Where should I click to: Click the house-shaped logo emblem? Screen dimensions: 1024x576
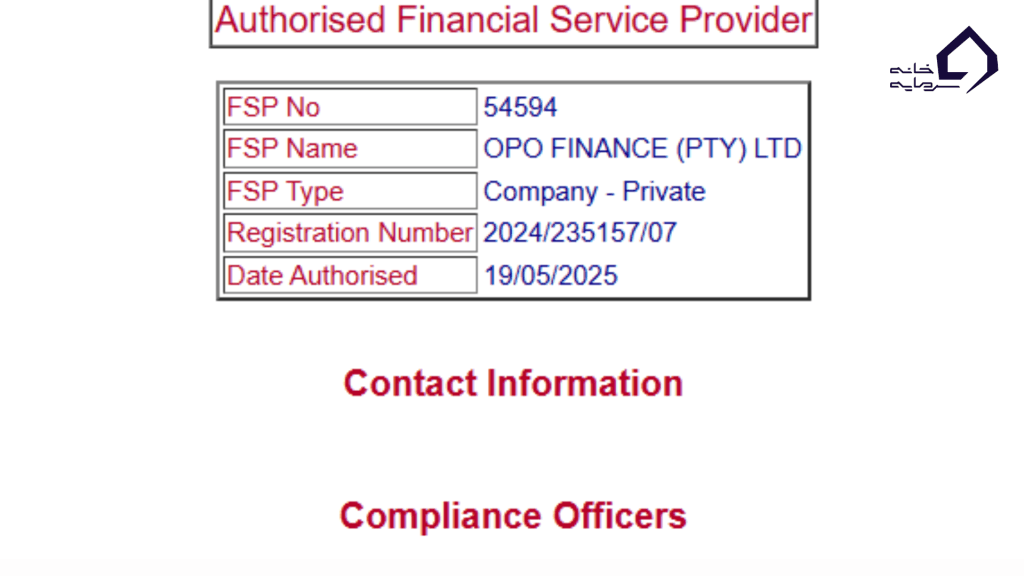[968, 60]
